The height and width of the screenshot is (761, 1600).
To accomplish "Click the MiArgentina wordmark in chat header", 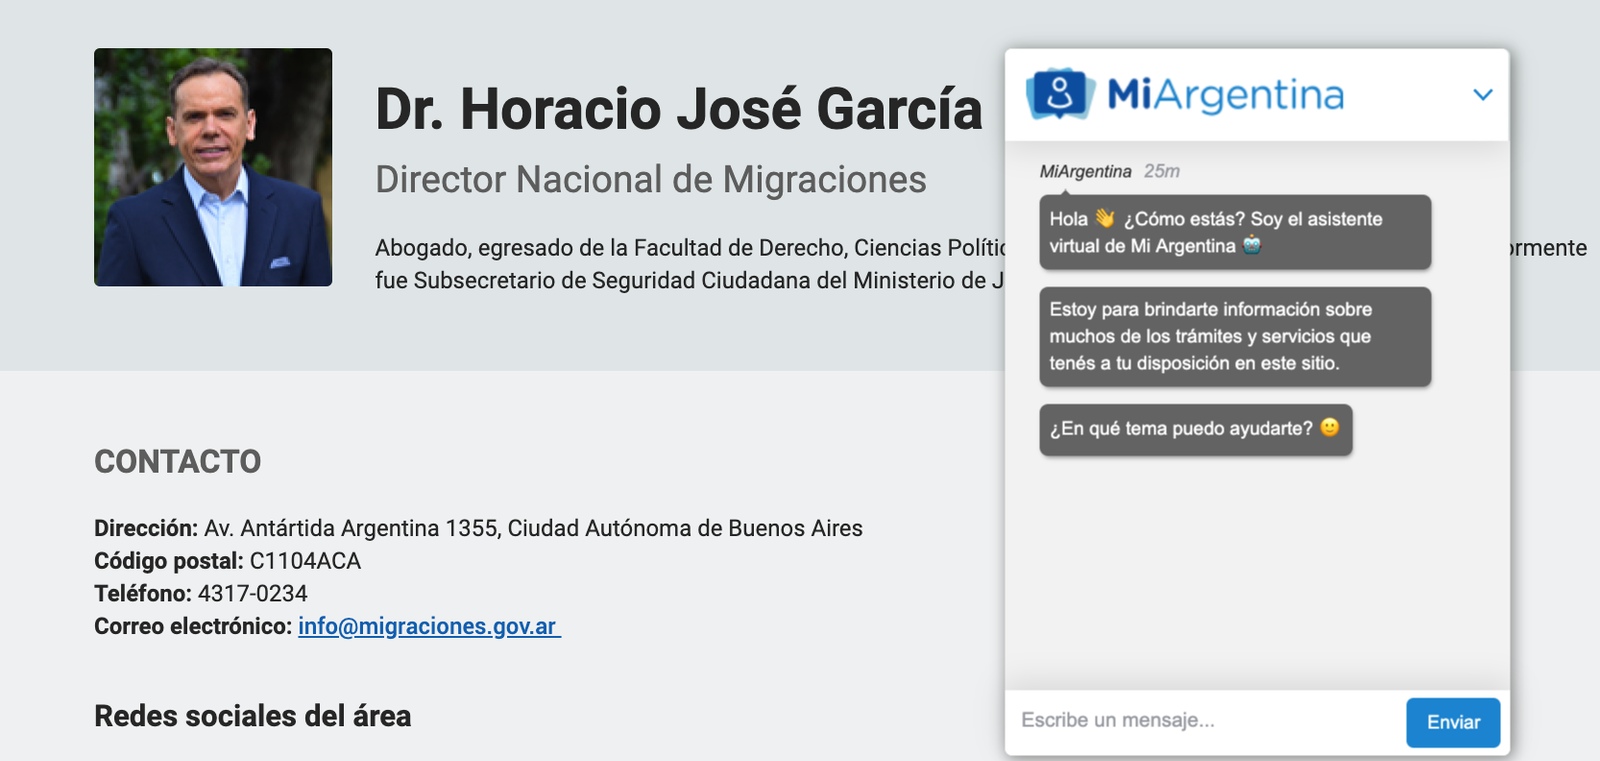I will (x=1226, y=95).
